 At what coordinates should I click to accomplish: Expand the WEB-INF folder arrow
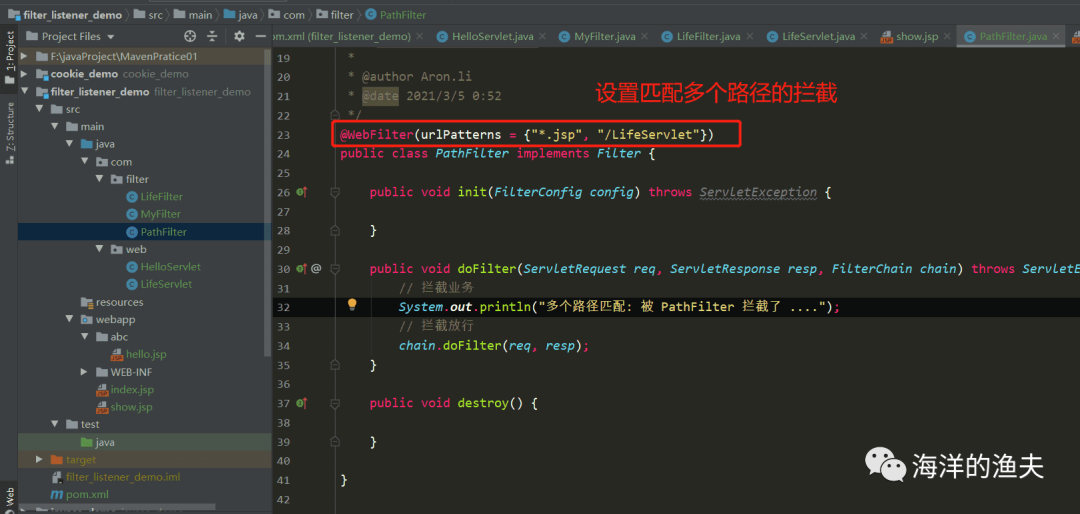84,372
